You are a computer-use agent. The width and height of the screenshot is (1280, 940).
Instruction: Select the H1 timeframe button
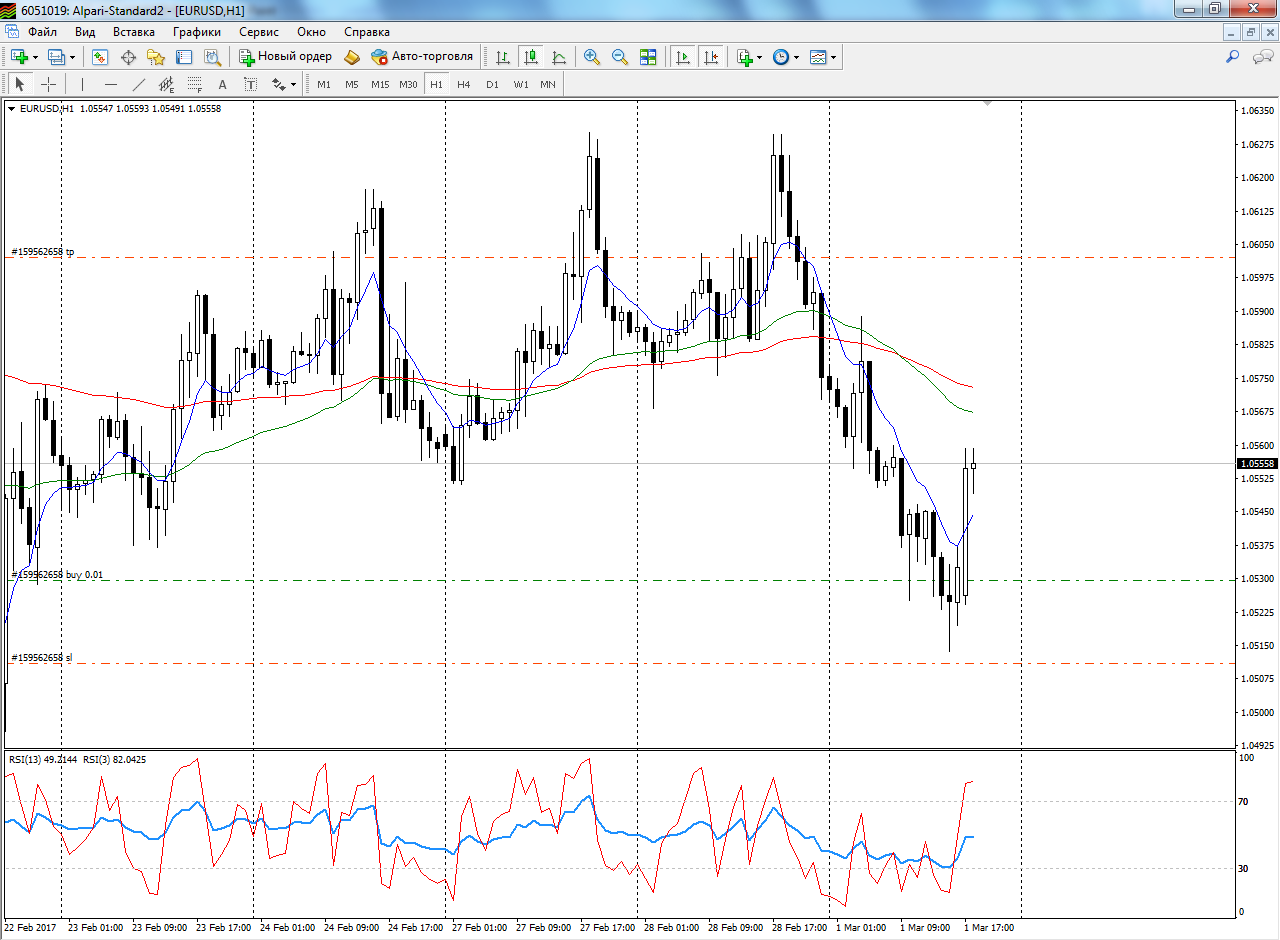click(436, 84)
